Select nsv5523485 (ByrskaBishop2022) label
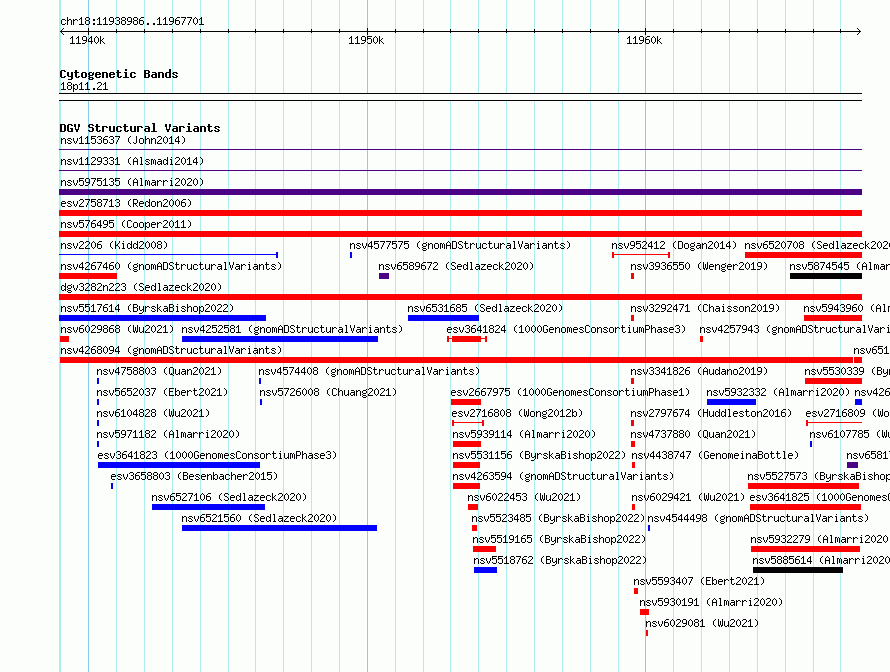 point(558,518)
